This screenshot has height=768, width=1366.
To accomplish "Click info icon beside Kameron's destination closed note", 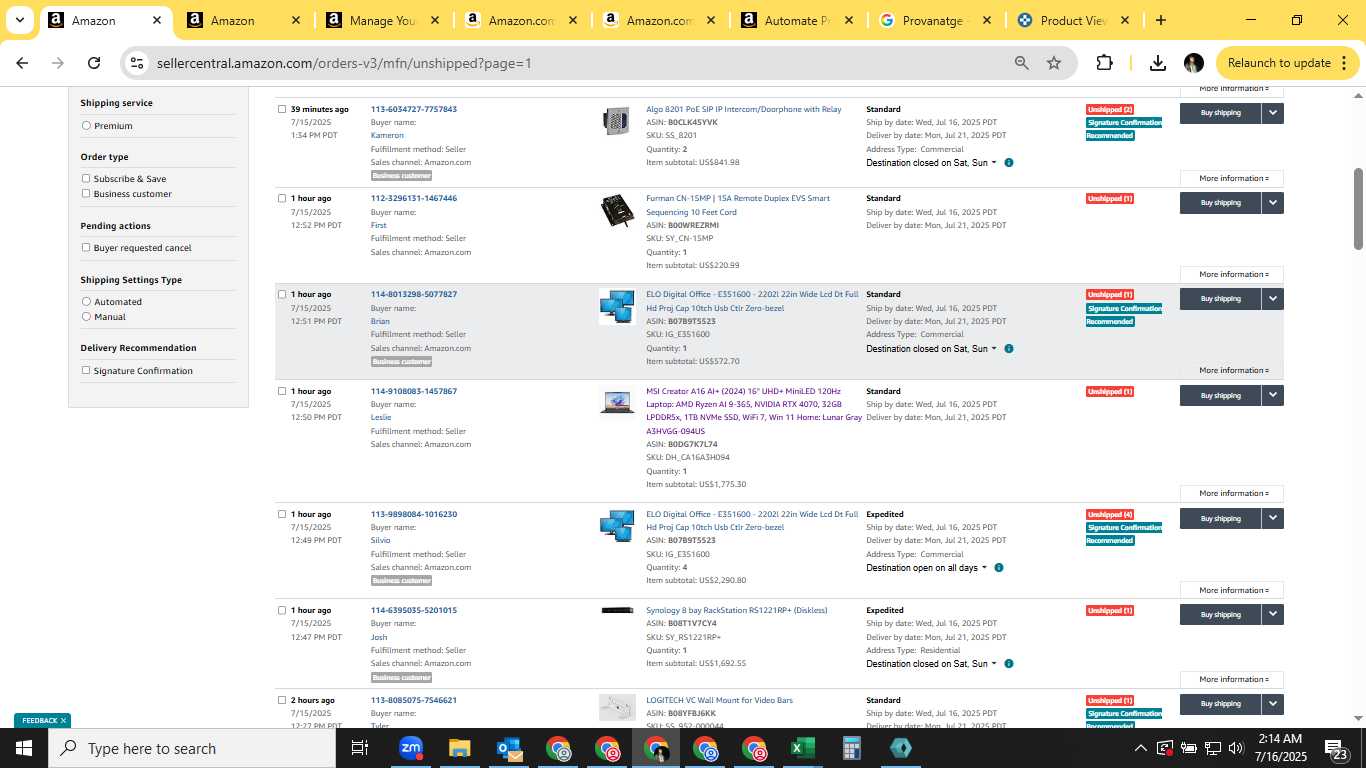I will [x=1008, y=162].
